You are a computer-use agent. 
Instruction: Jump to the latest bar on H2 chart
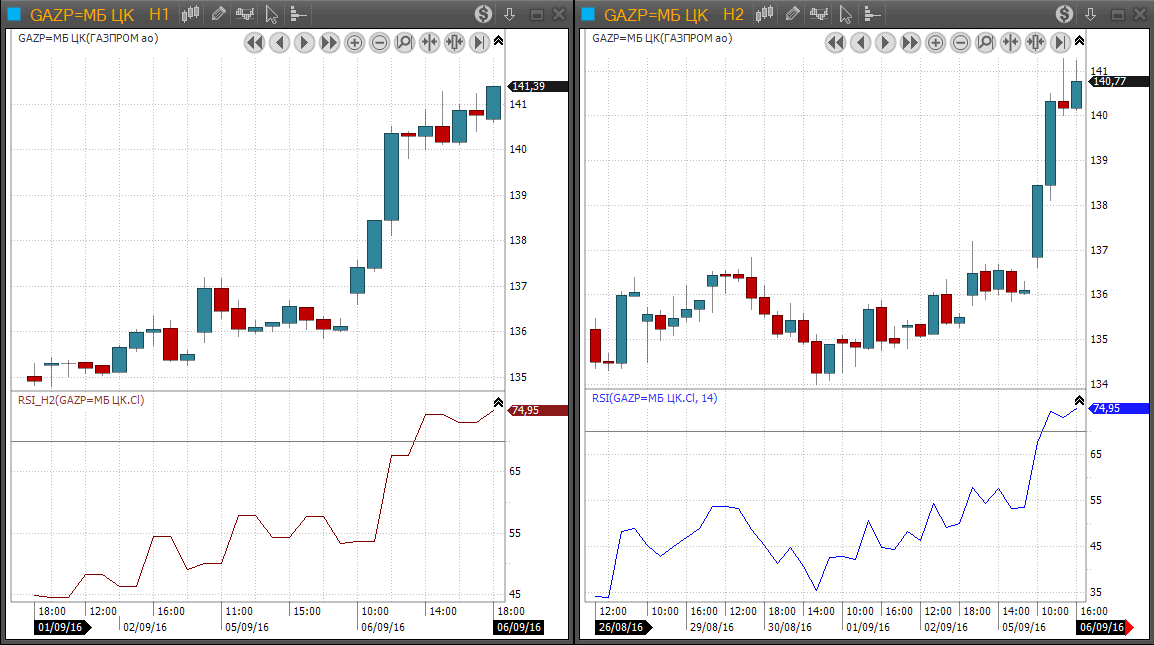pos(1059,42)
